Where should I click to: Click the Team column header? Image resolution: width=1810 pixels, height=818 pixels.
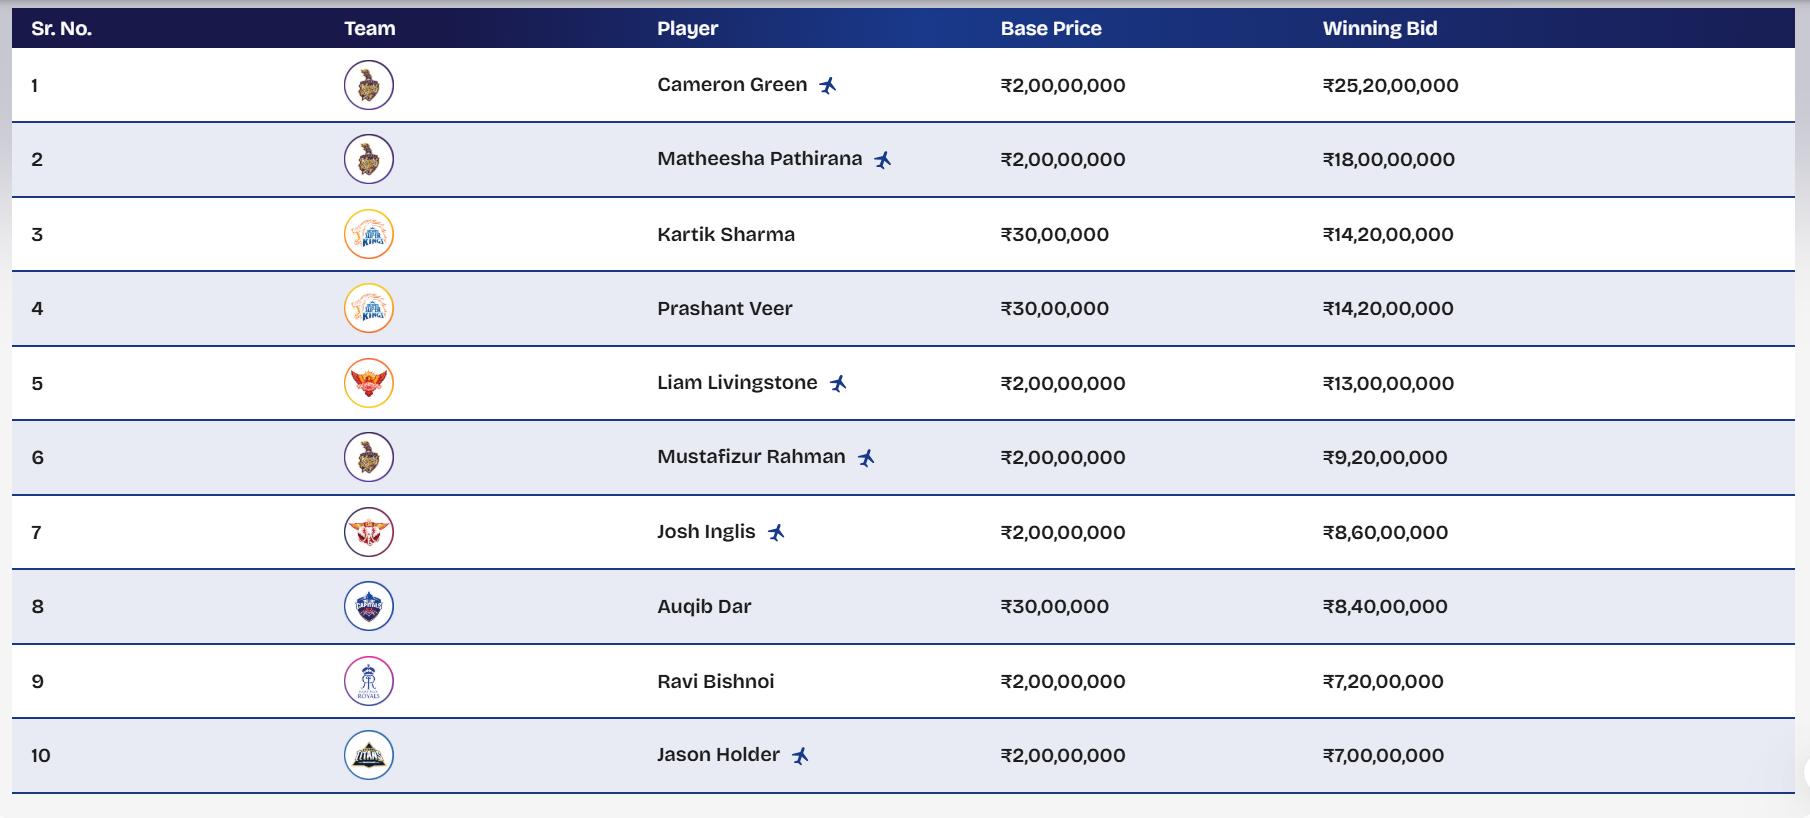pos(369,29)
